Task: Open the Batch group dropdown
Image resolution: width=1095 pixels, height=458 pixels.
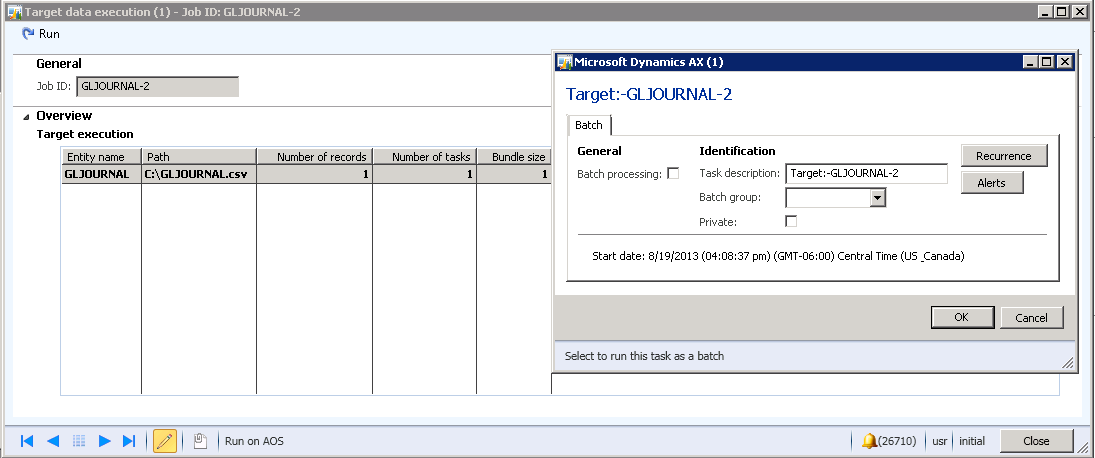Action: coord(877,198)
